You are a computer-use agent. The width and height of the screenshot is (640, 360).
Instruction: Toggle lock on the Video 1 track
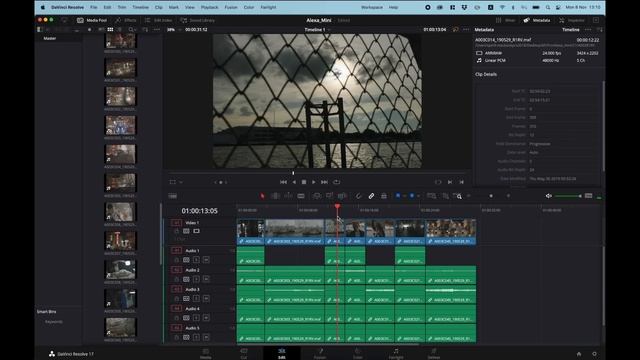point(177,231)
